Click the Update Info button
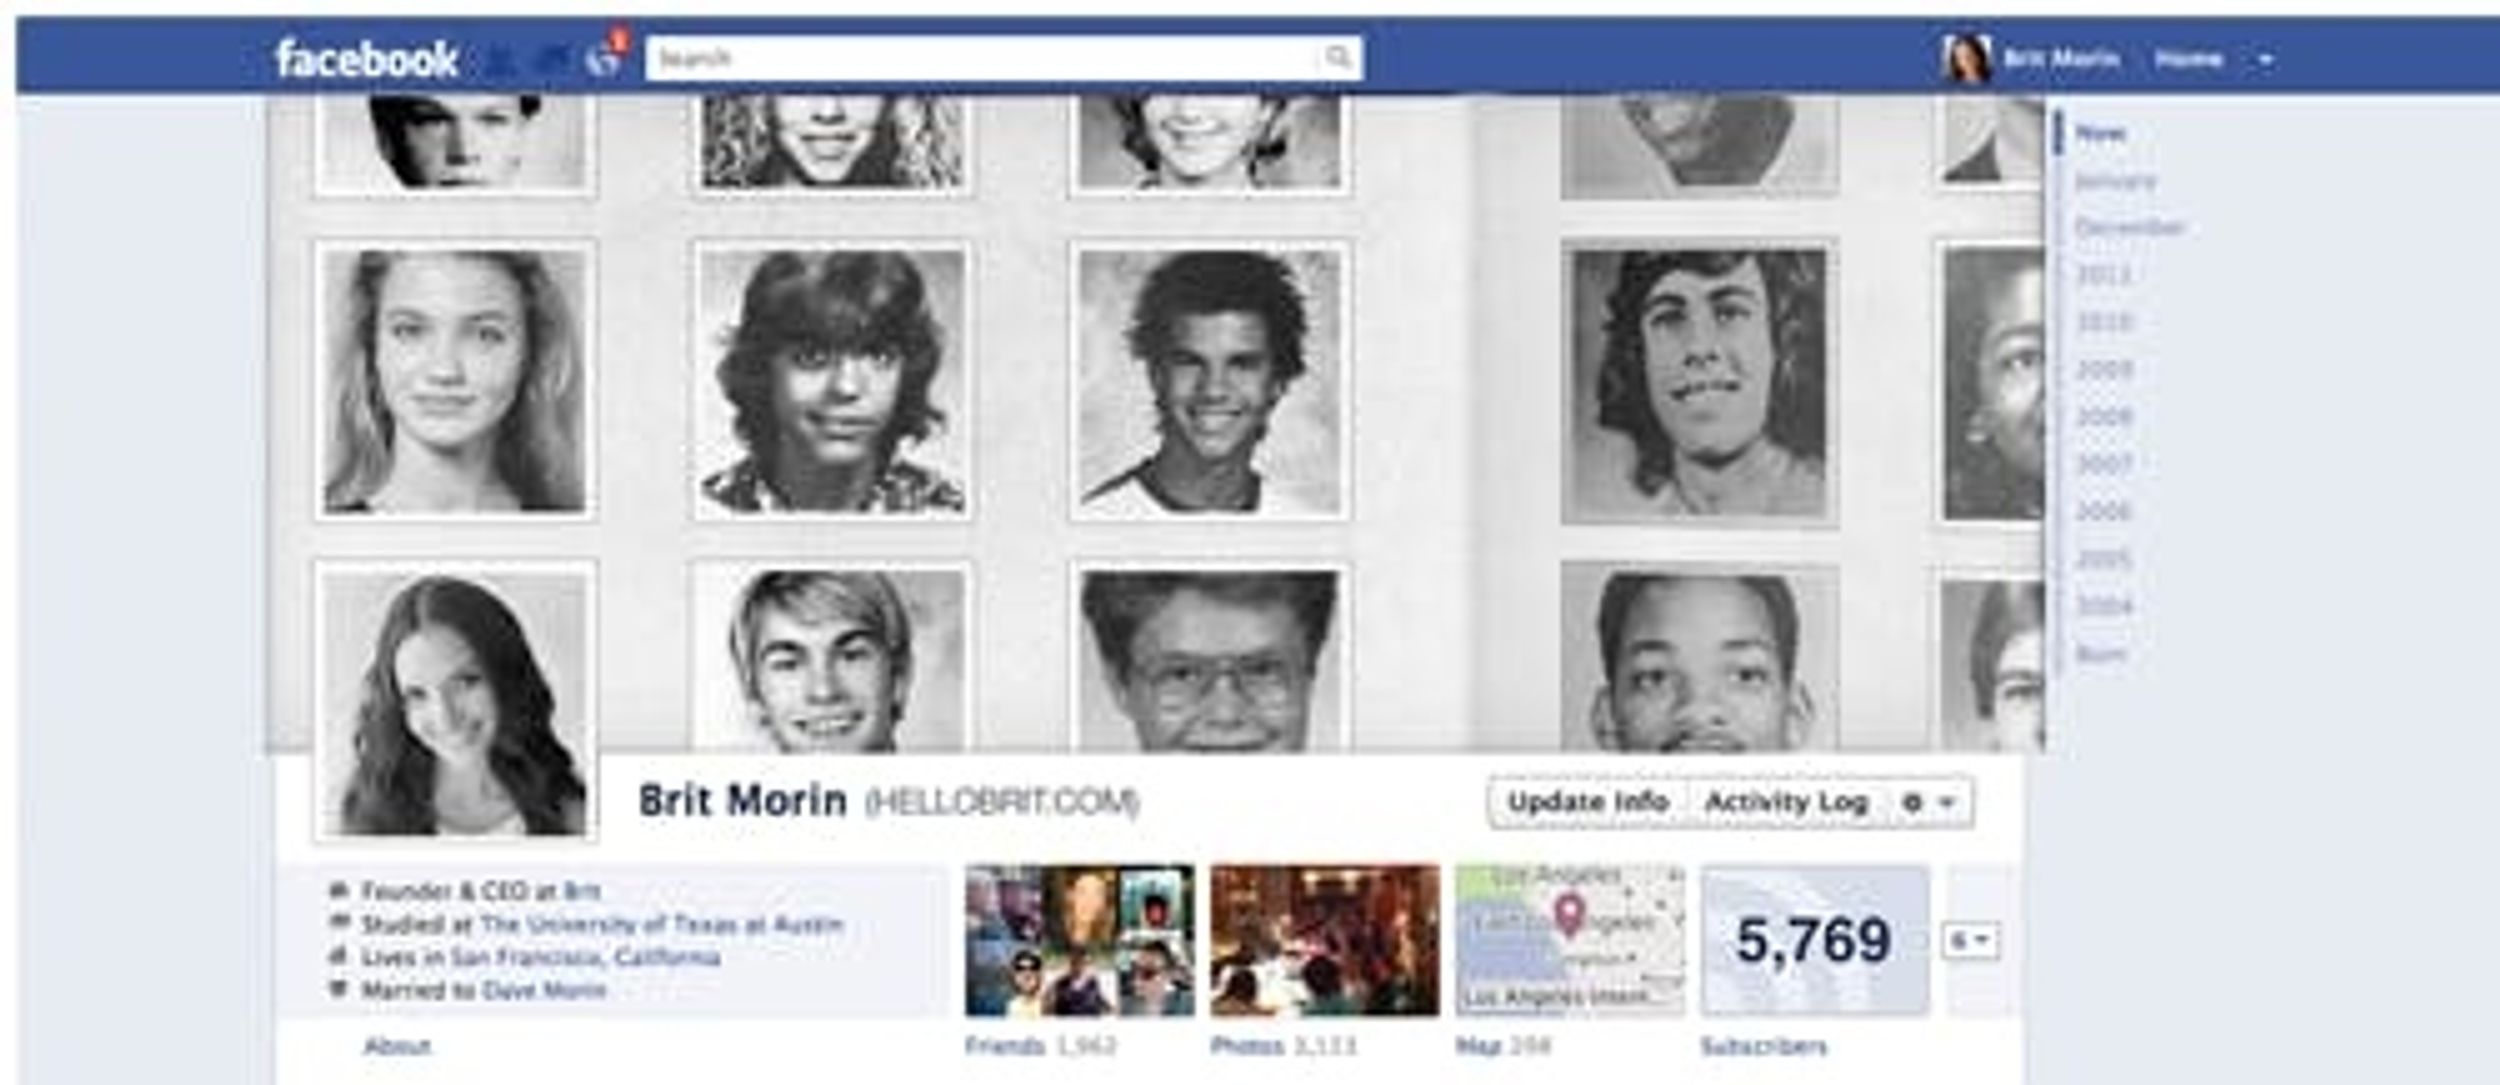Image resolution: width=2500 pixels, height=1085 pixels. [x=1588, y=802]
